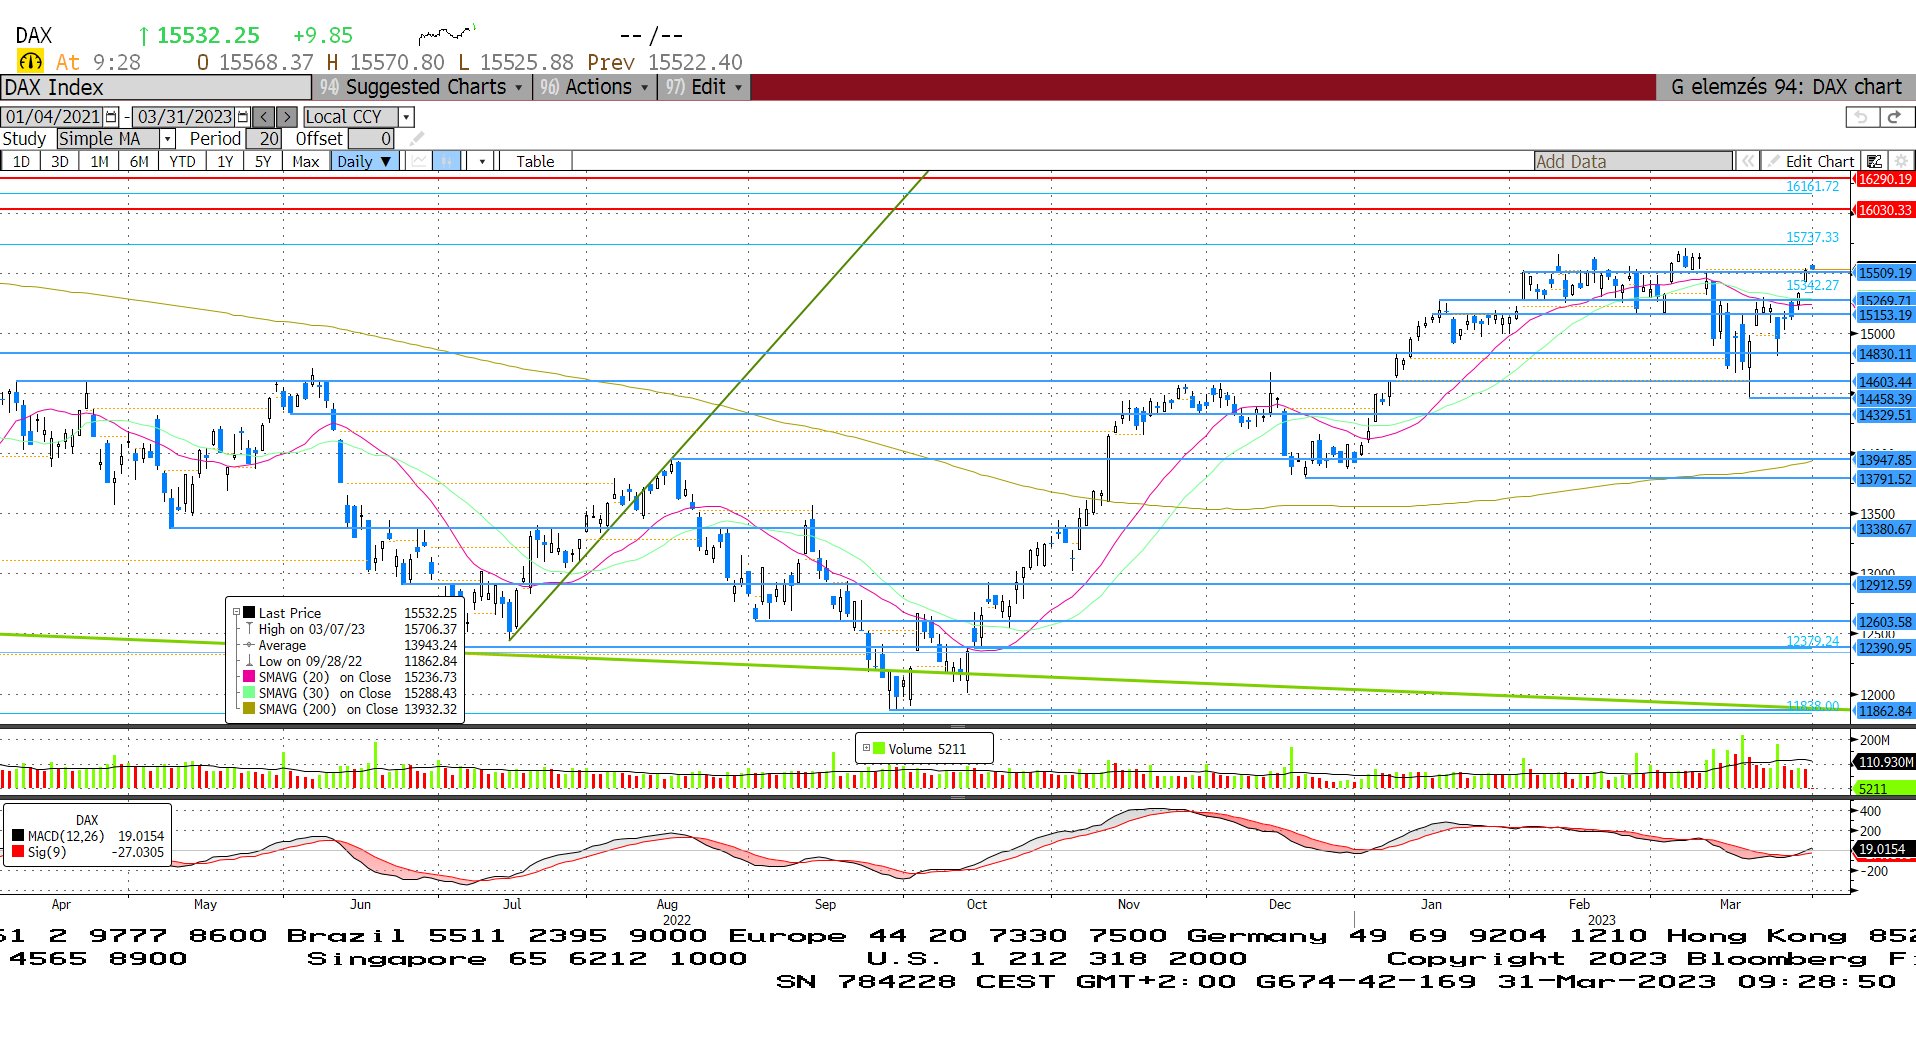
Task: Click the 15509.19 price level label
Action: (x=1884, y=273)
